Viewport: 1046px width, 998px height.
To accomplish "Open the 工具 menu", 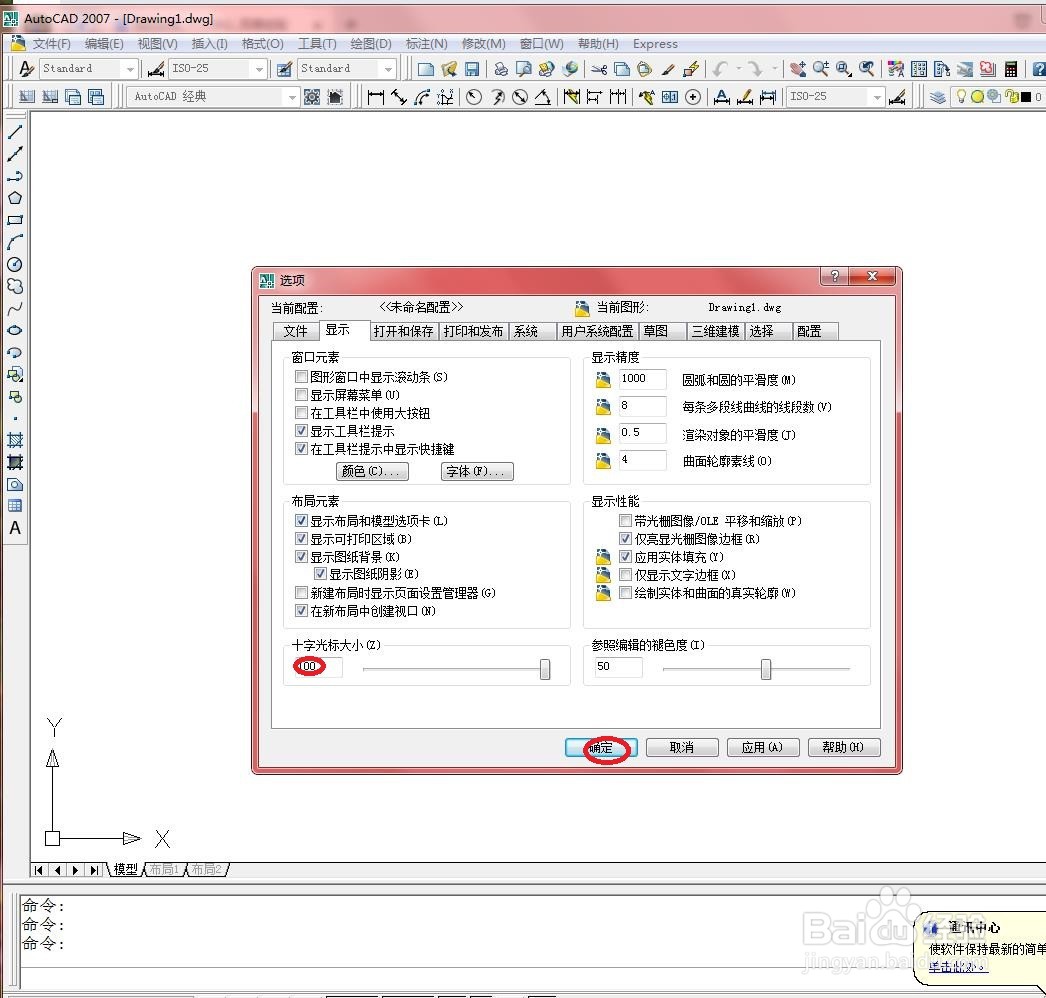I will tap(317, 44).
